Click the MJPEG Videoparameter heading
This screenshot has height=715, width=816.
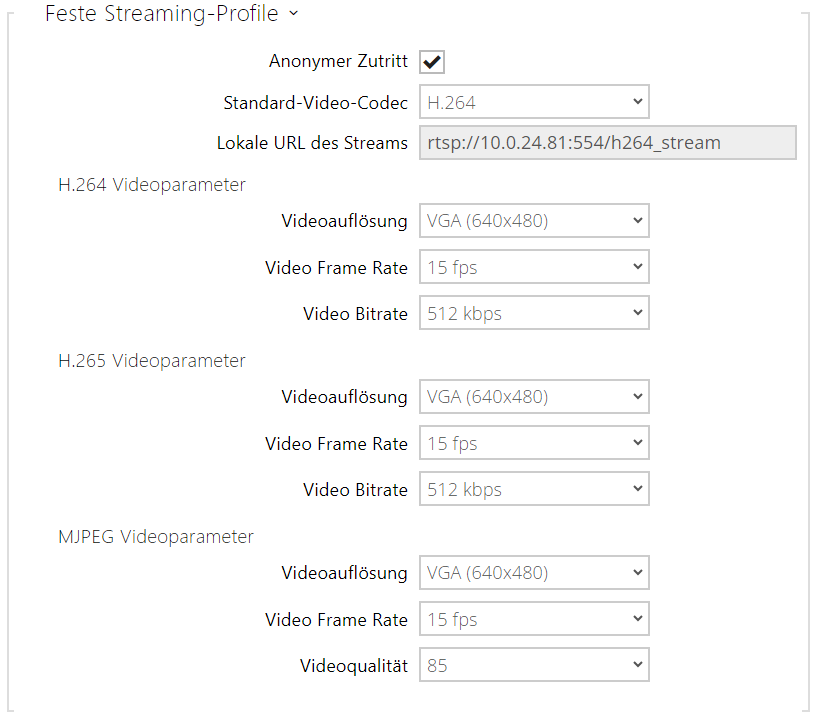coord(156,537)
